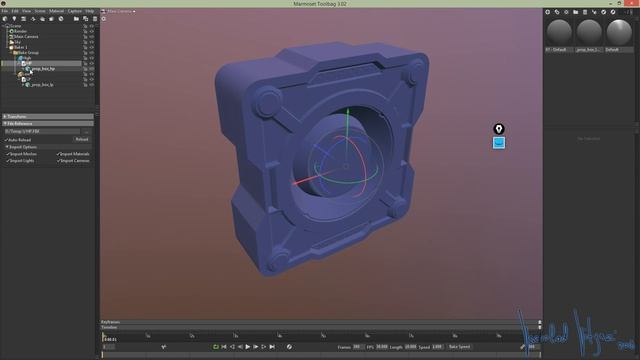Toggle Import Materials checkbox
The height and width of the screenshot is (360, 640).
(58, 154)
